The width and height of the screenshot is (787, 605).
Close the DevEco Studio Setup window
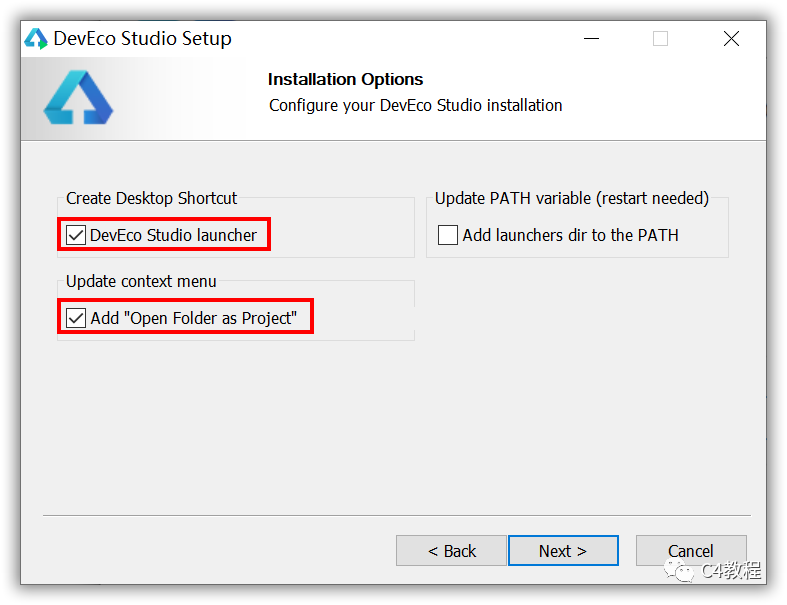[731, 39]
